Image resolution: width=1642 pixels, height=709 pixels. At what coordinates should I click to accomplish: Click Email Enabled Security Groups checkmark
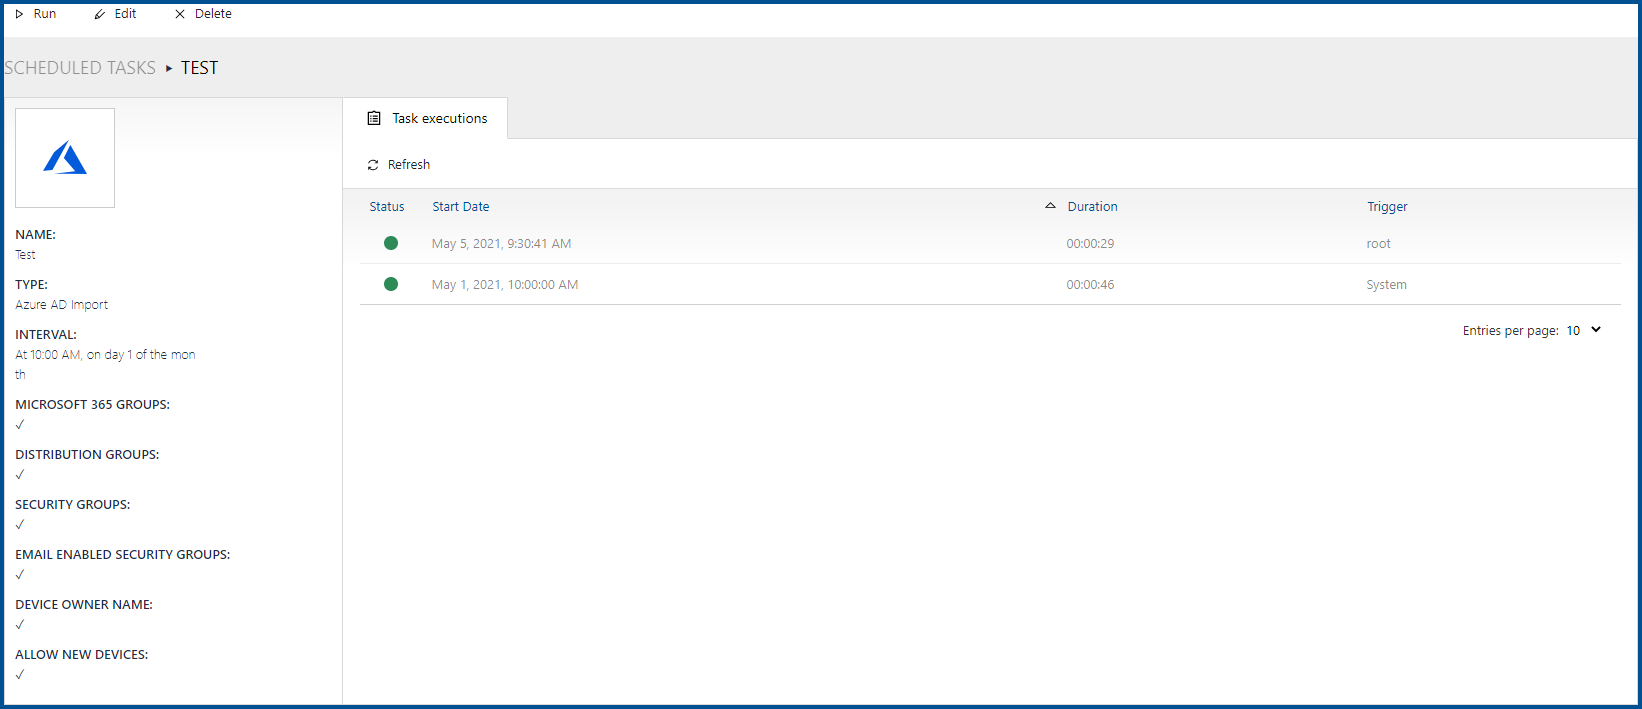point(20,575)
